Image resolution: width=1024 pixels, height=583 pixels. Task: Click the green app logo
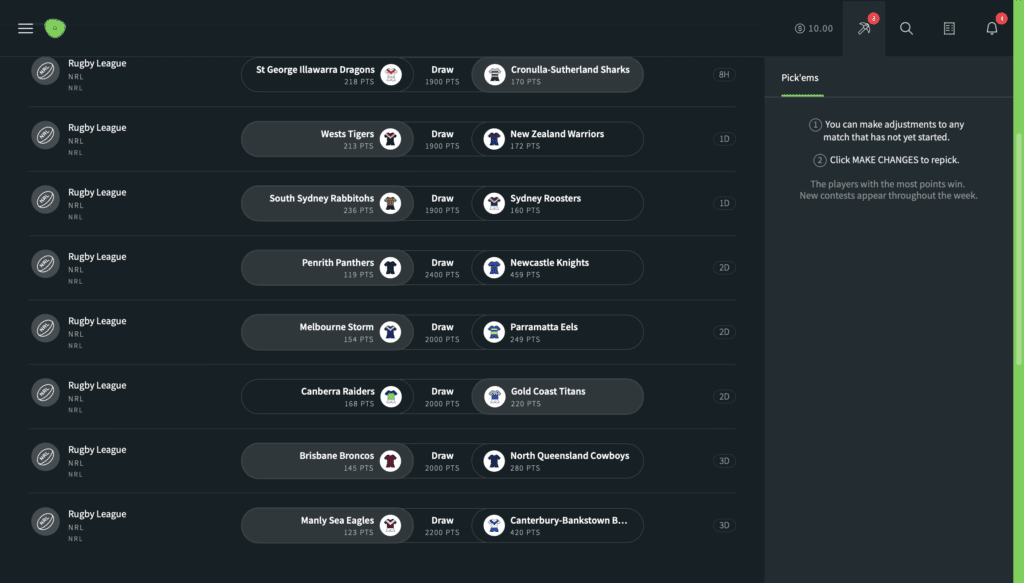coord(55,28)
